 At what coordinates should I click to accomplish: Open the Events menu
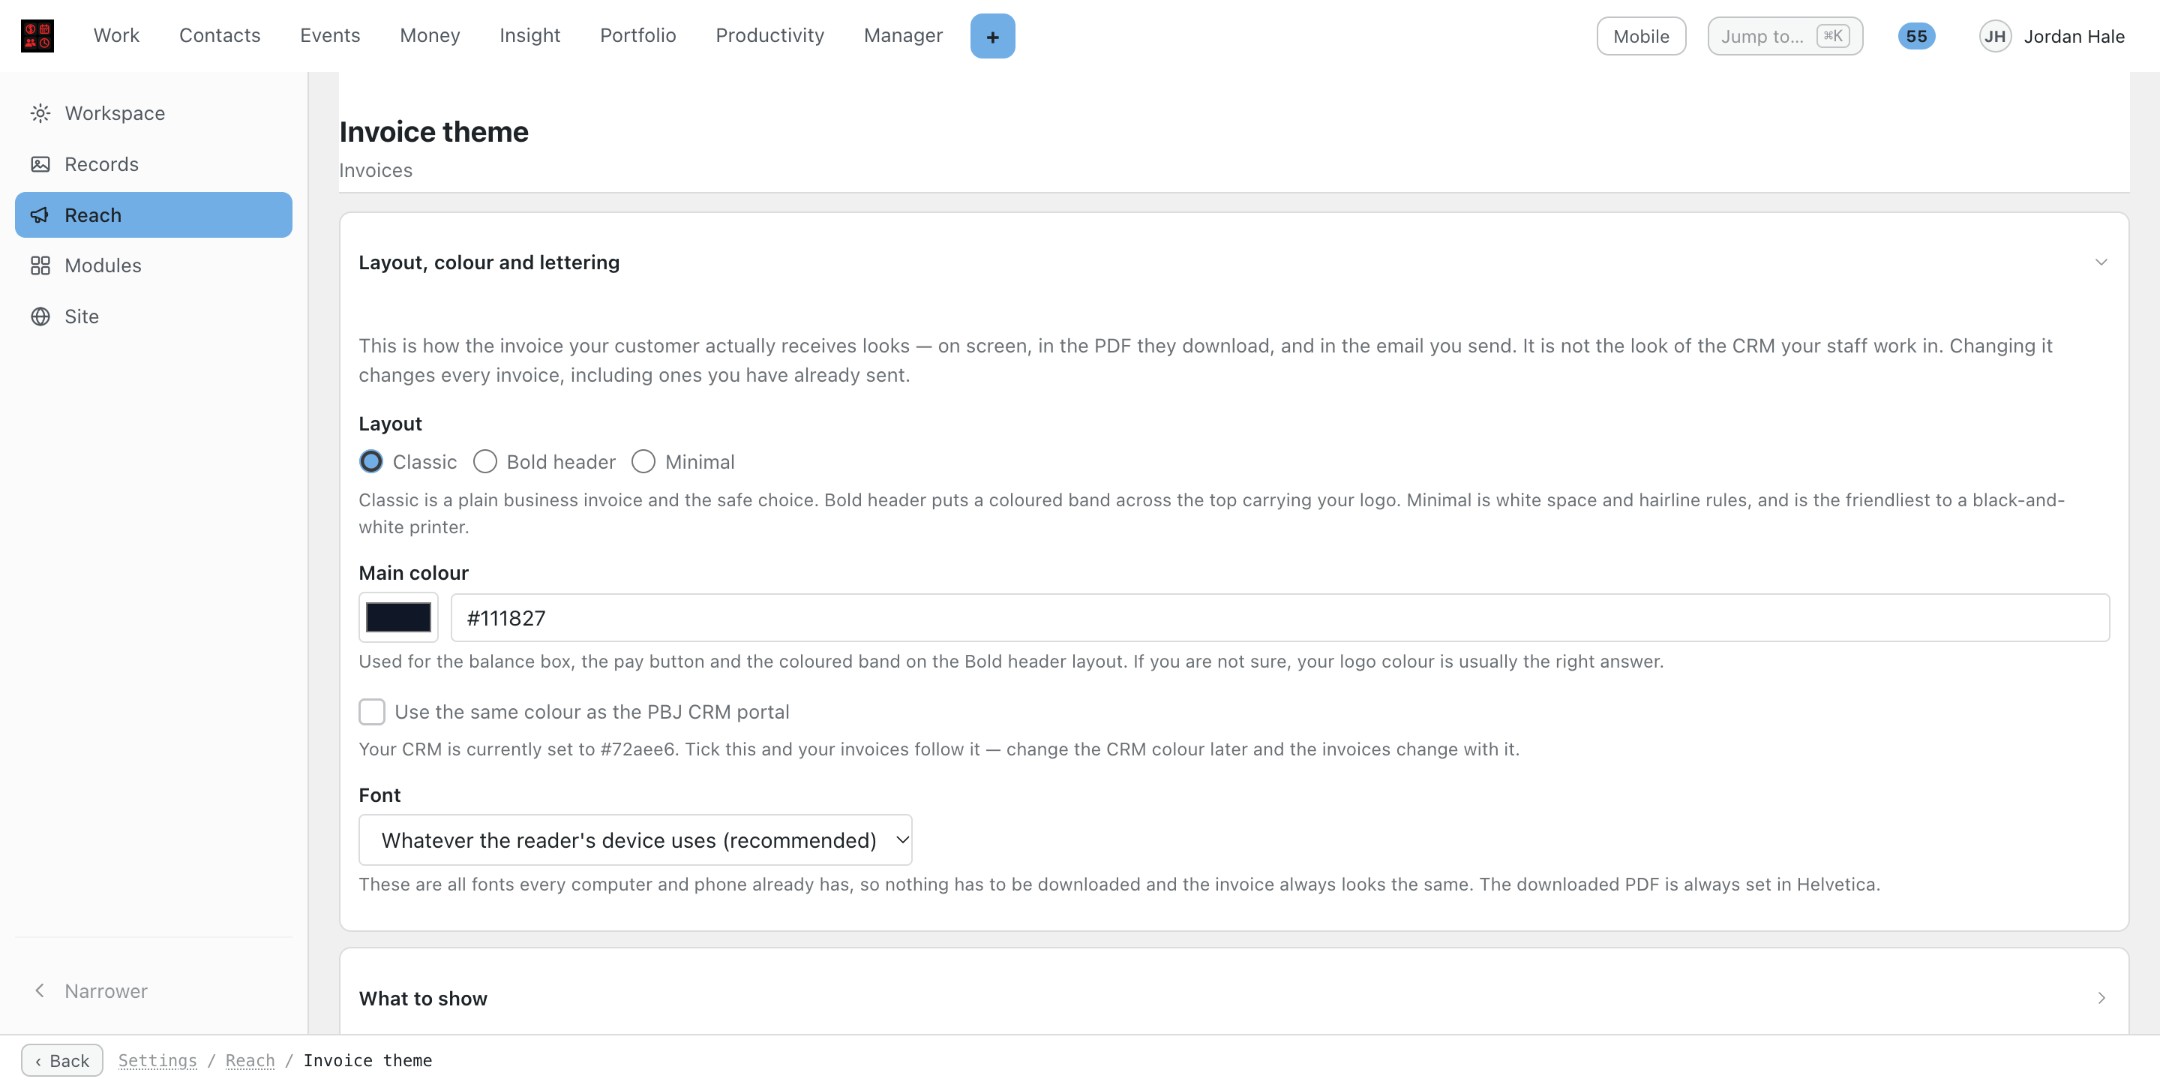pyautogui.click(x=330, y=36)
